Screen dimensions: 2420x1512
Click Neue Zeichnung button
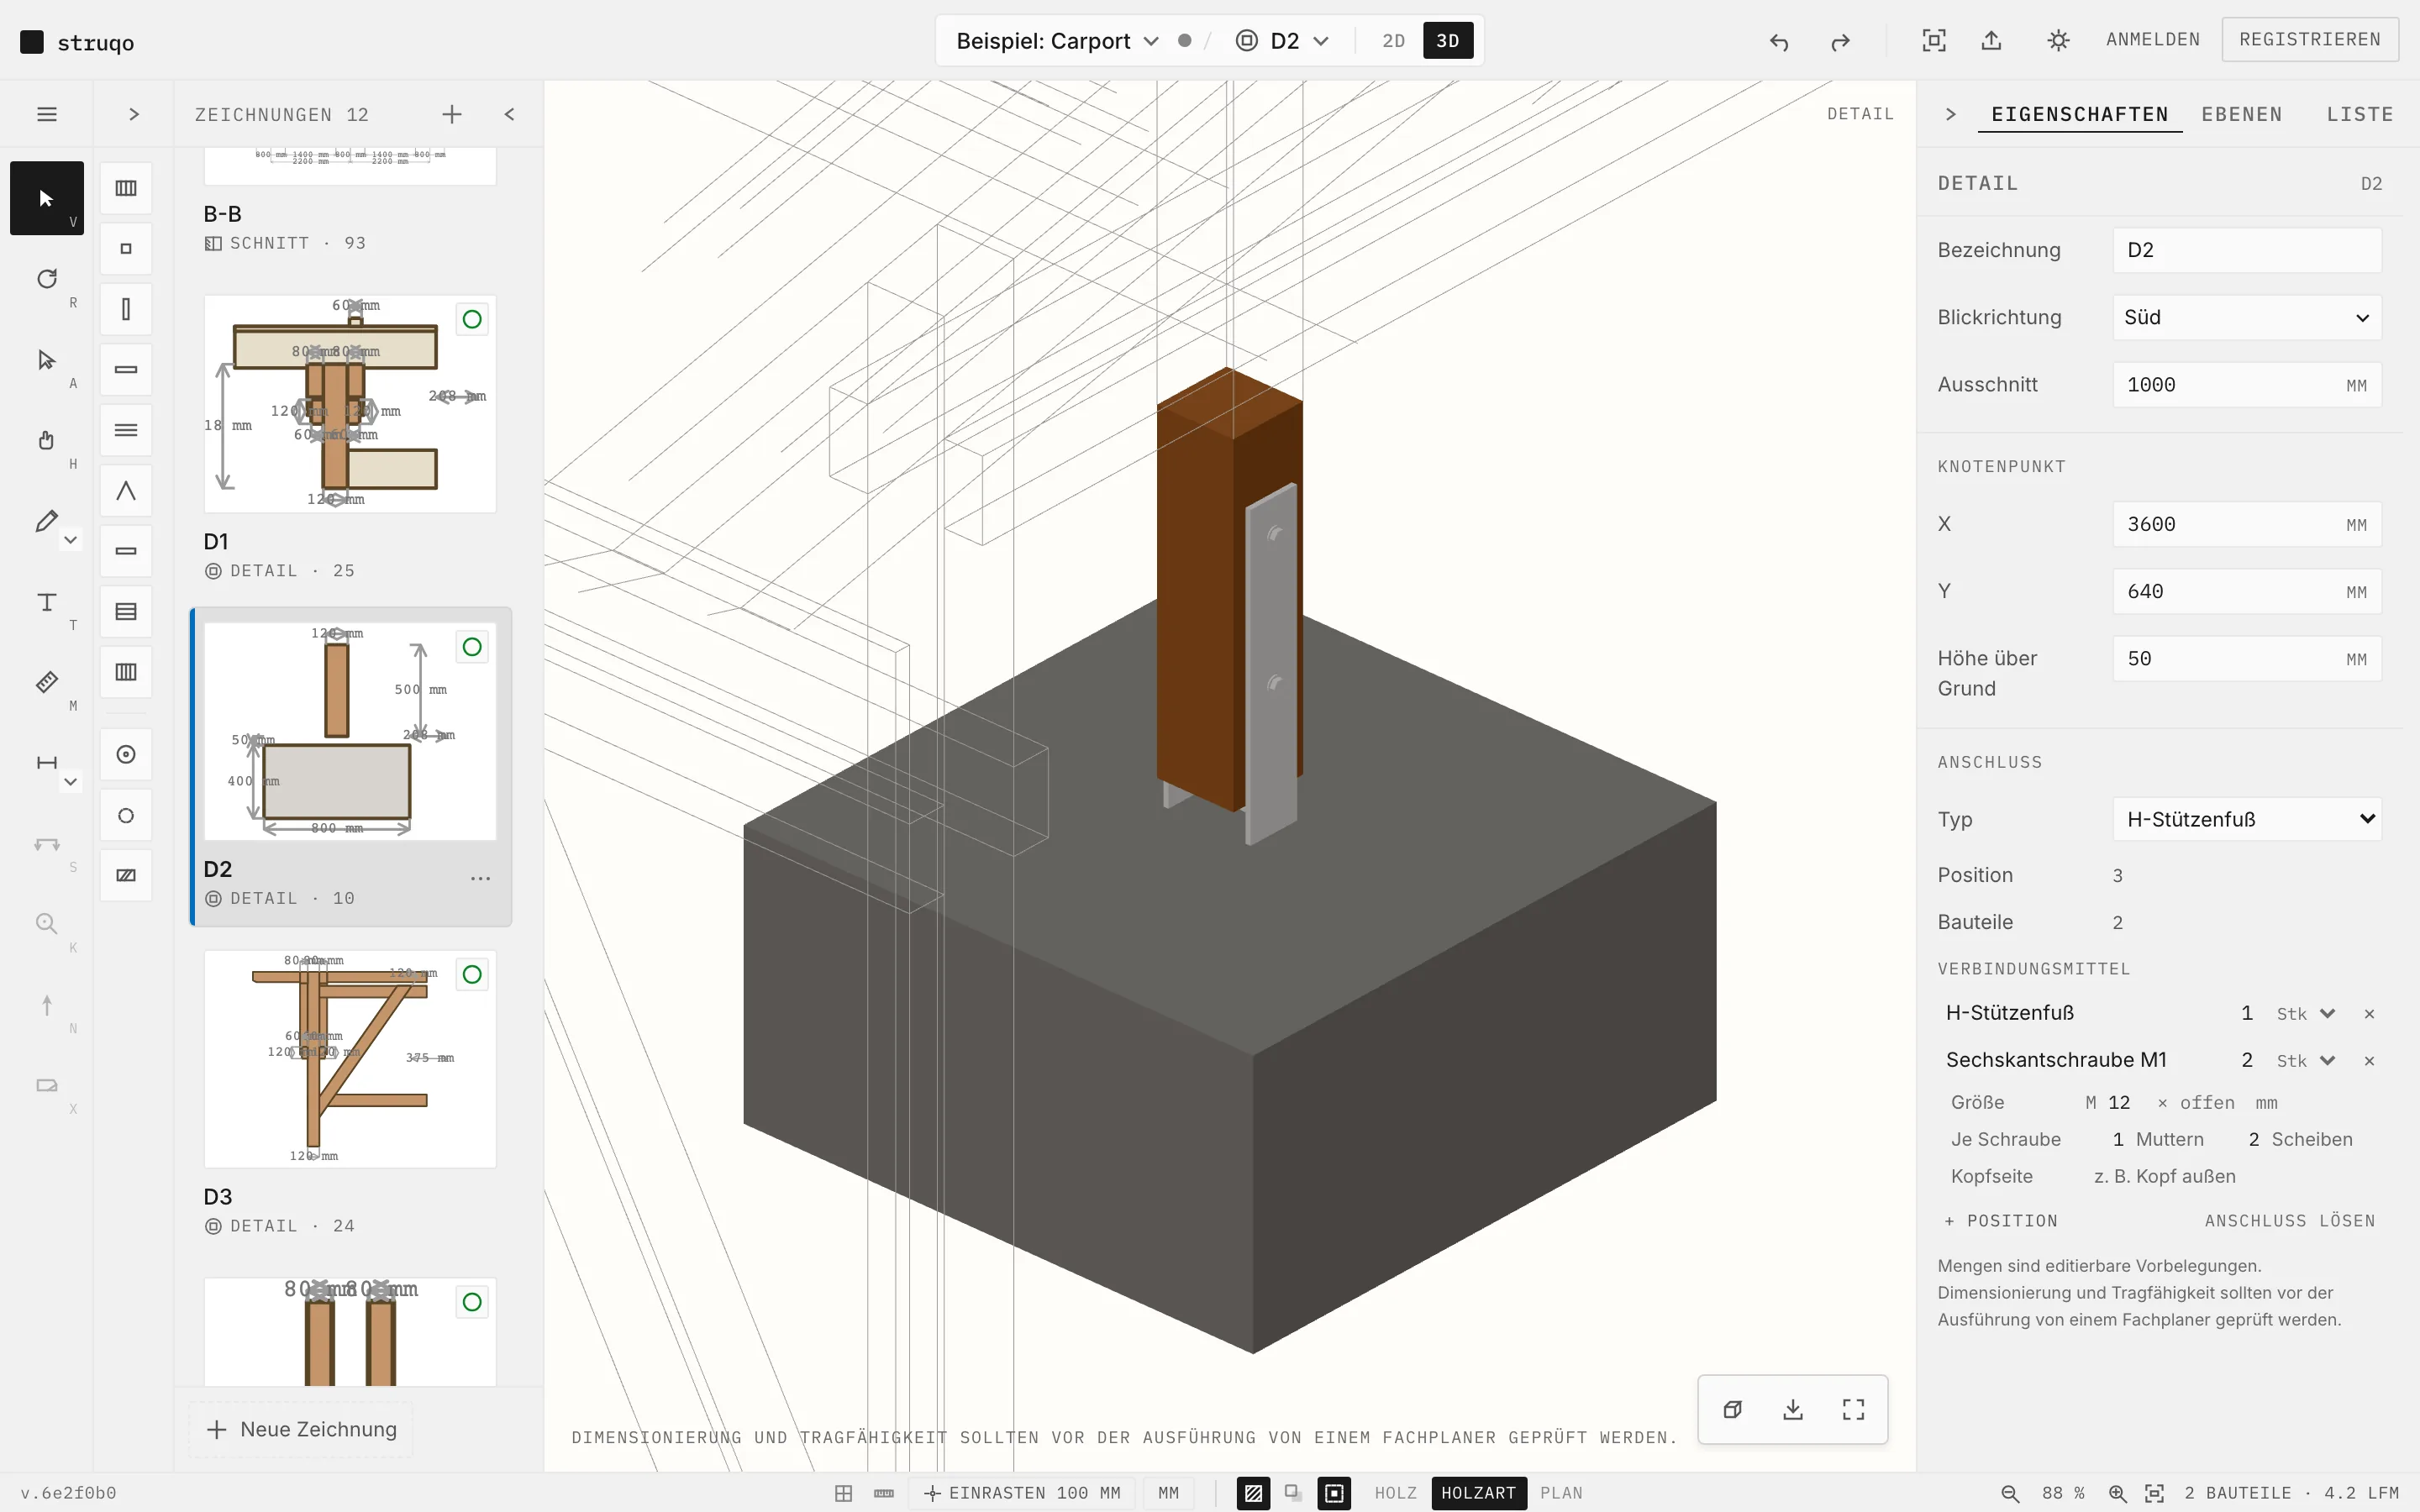point(301,1429)
